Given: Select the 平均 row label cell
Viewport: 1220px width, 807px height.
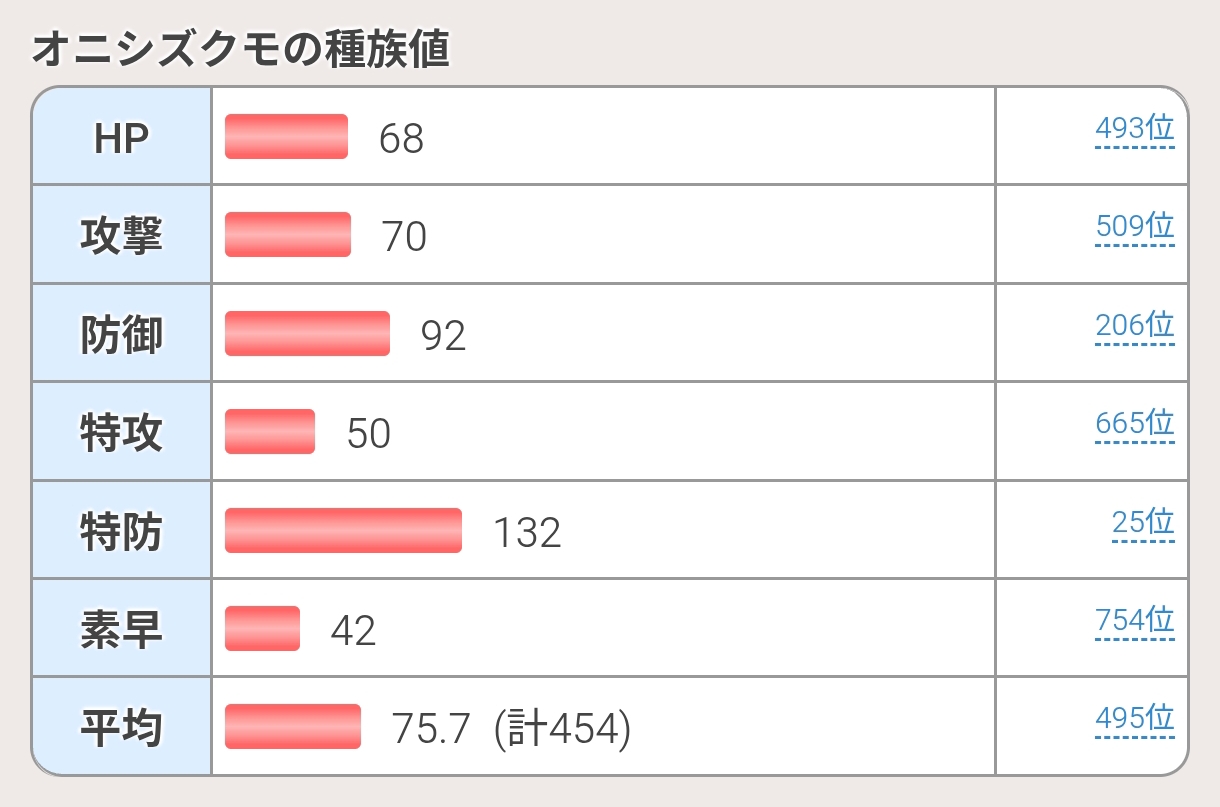Looking at the screenshot, I should click(122, 727).
